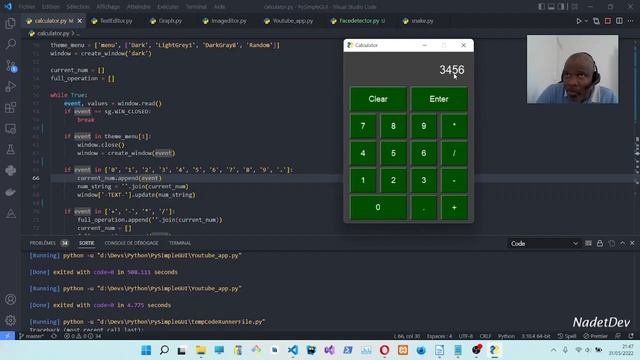This screenshot has height=360, width=640.
Task: Toggle the primary side bar layout icon
Action: 541,7
